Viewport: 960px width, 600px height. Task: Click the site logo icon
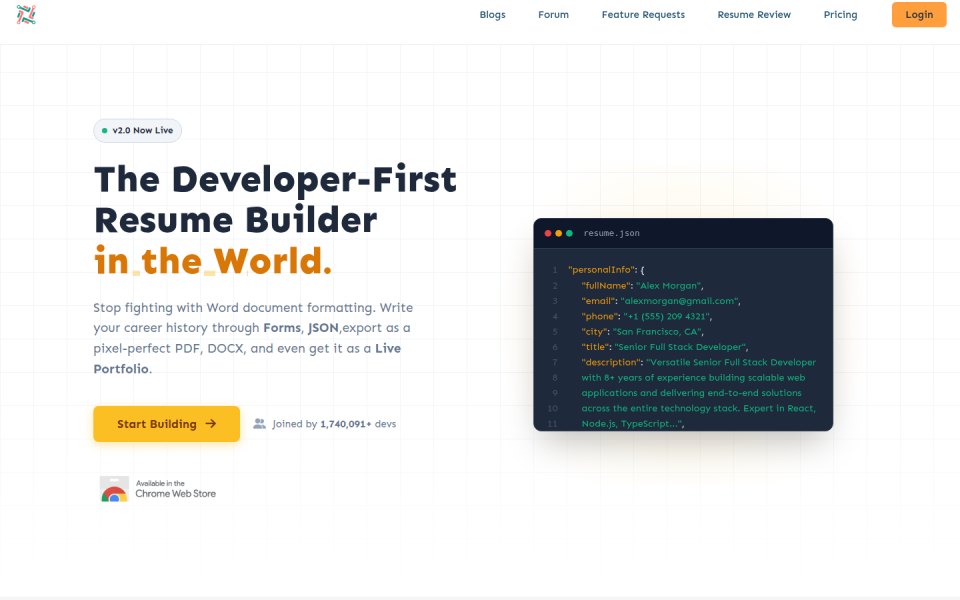pos(26,14)
